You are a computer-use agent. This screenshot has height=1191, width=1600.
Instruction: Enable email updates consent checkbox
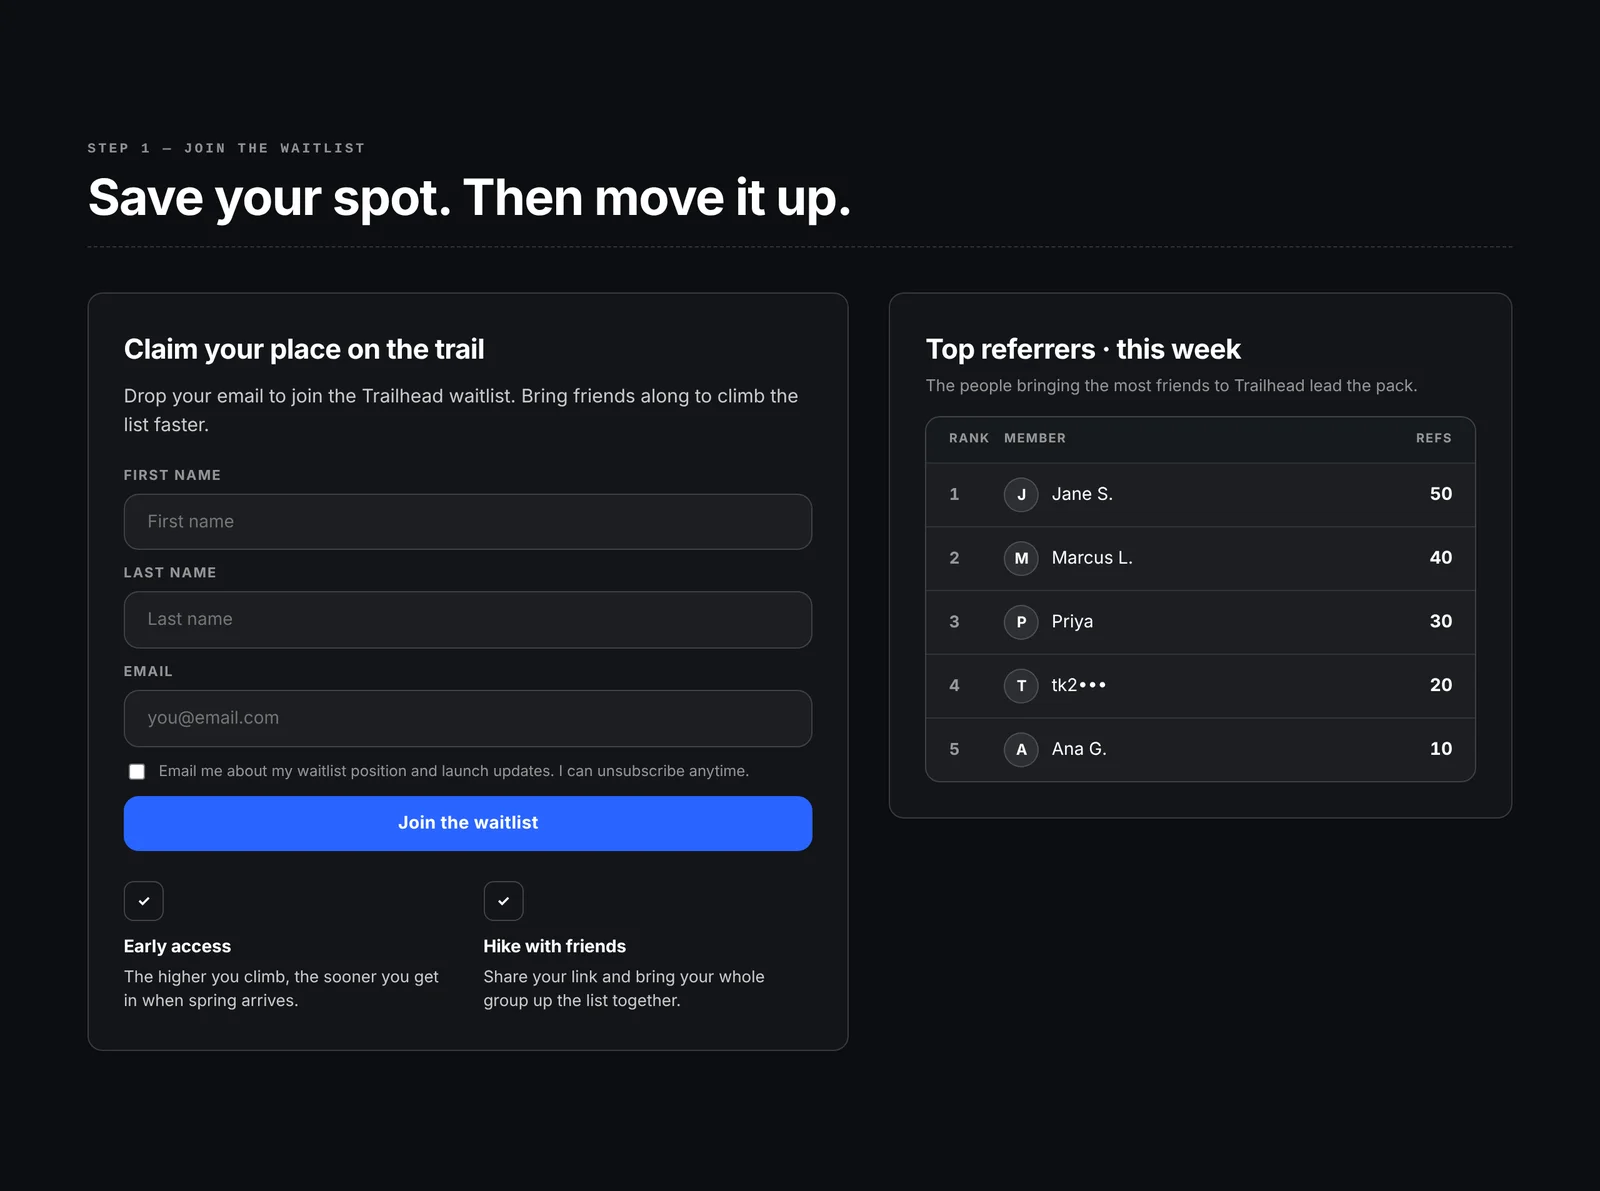[x=137, y=771]
